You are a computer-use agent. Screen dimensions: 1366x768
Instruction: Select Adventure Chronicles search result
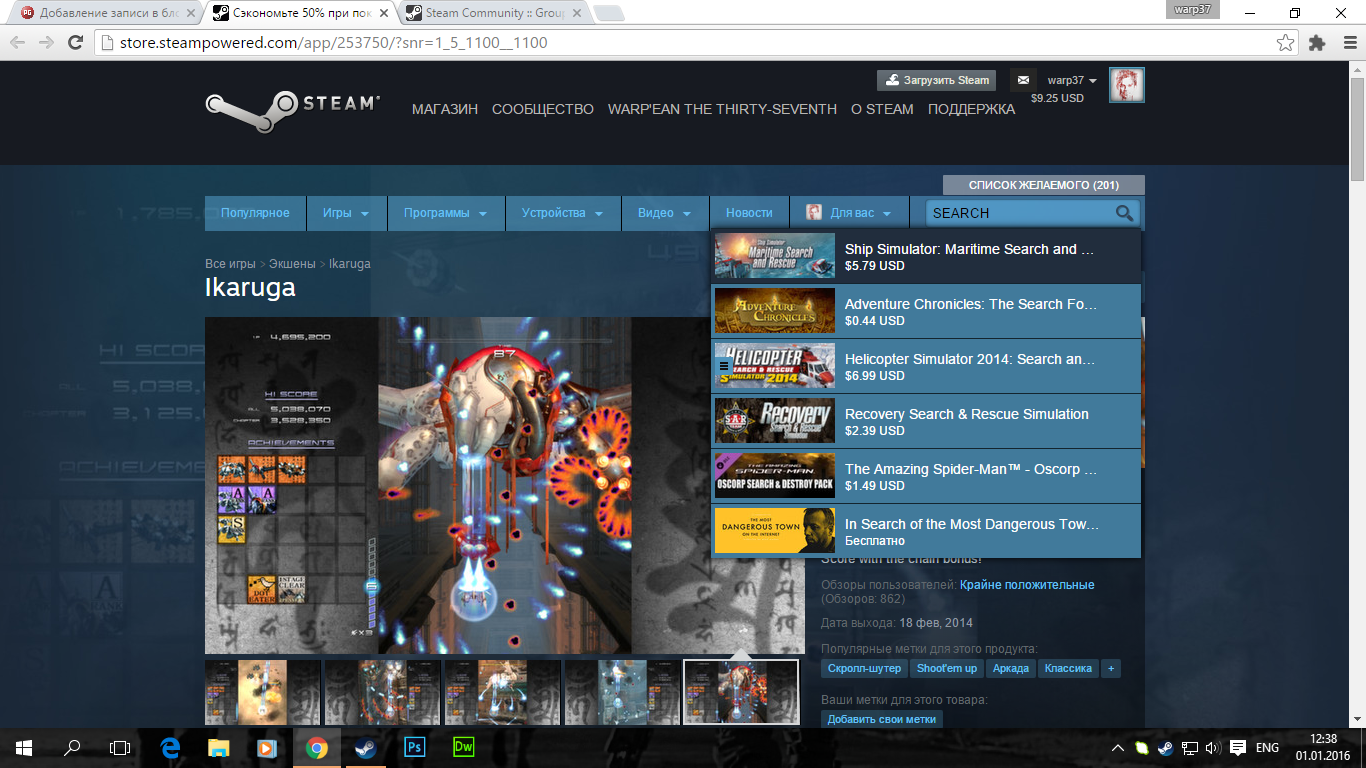(x=926, y=311)
